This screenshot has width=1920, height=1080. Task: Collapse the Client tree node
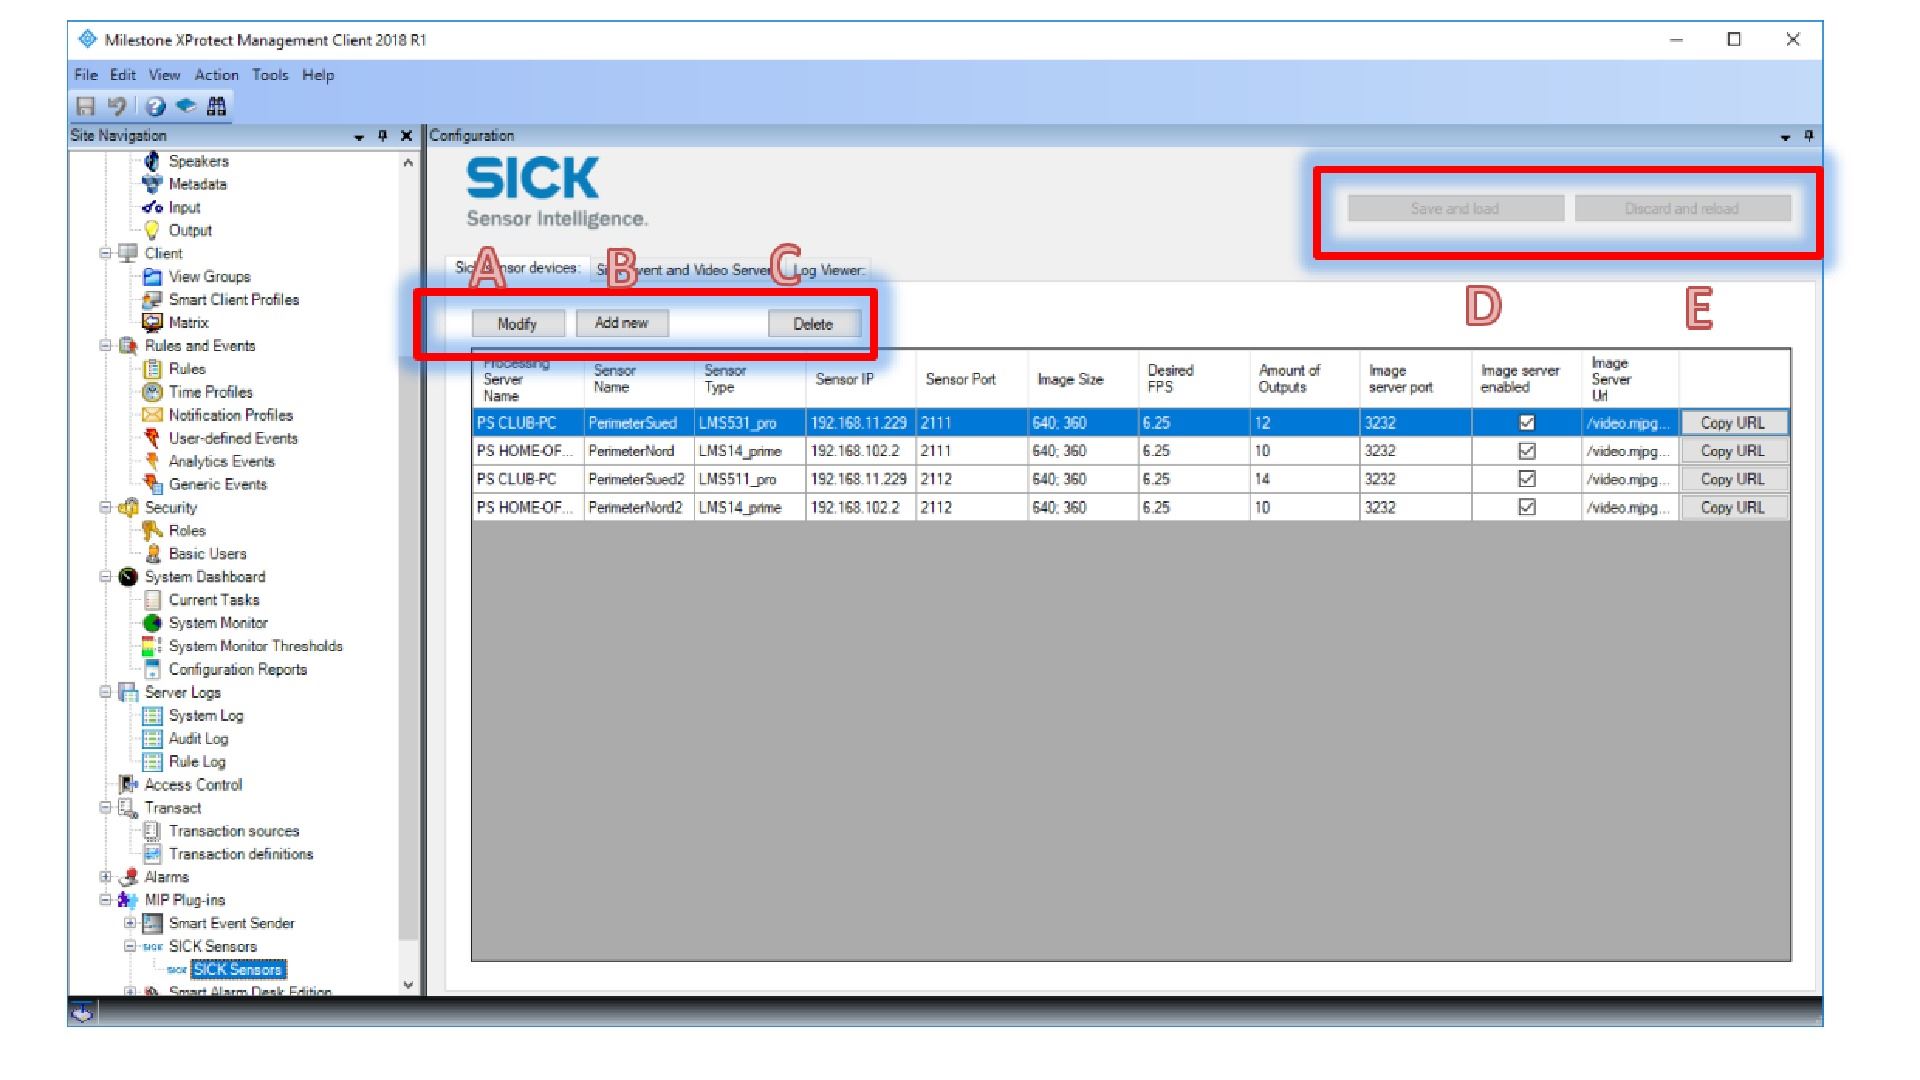coord(105,253)
